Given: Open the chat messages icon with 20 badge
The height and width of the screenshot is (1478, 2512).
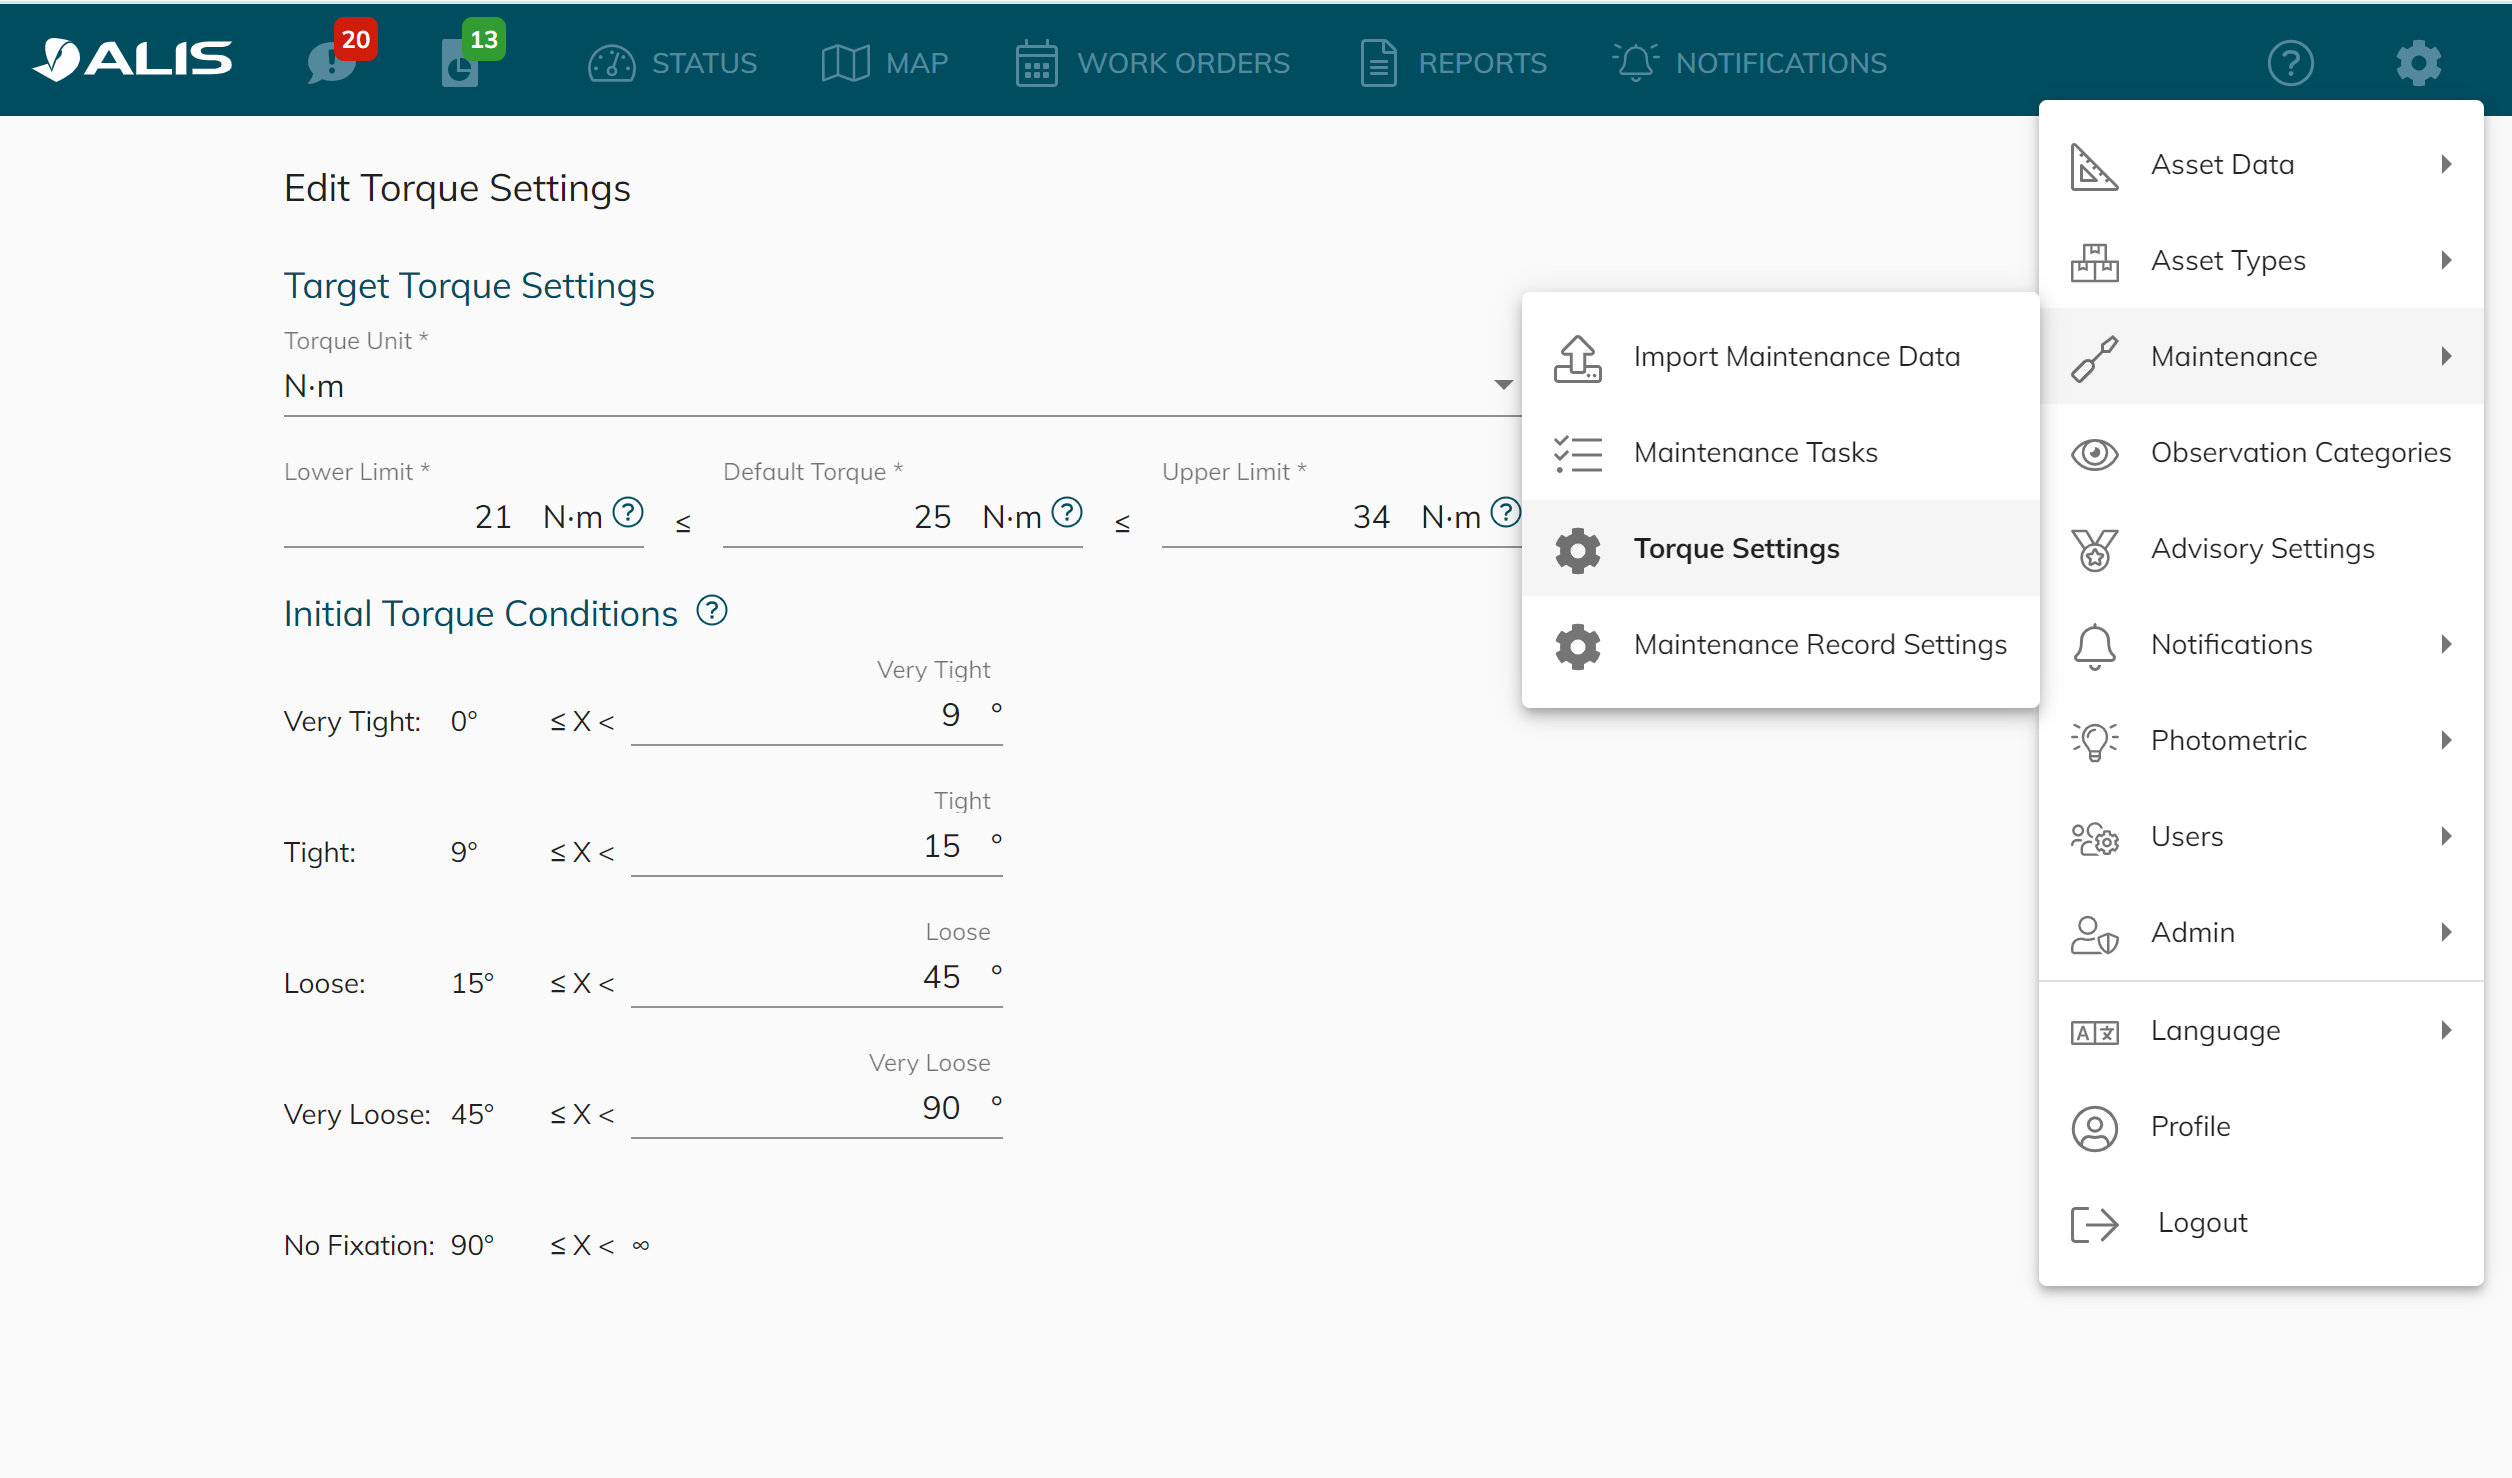Looking at the screenshot, I should [x=333, y=62].
